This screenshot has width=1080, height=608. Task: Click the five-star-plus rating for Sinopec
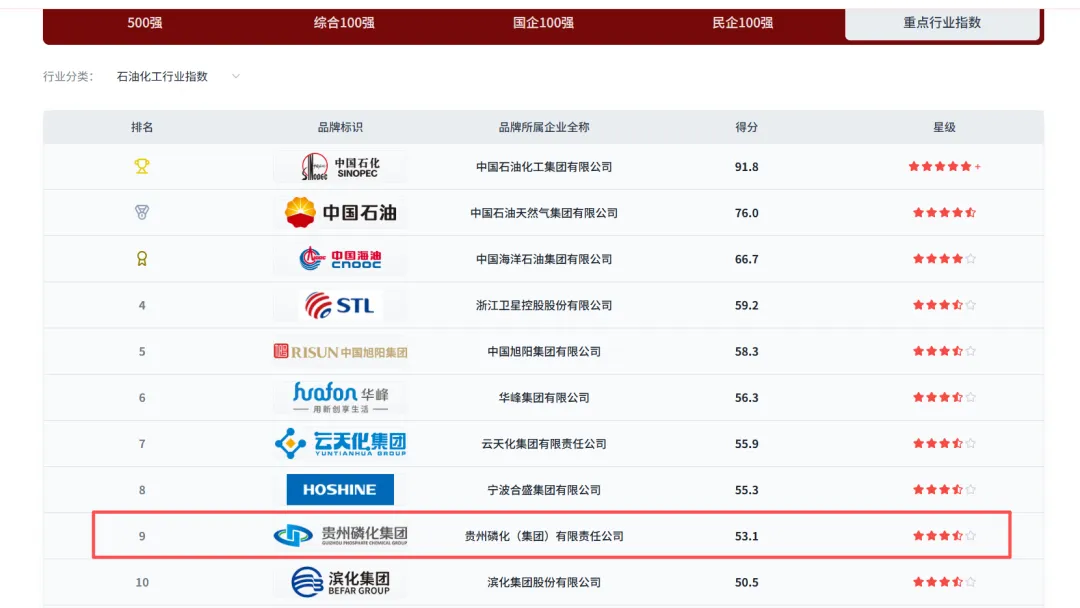pyautogui.click(x=944, y=166)
